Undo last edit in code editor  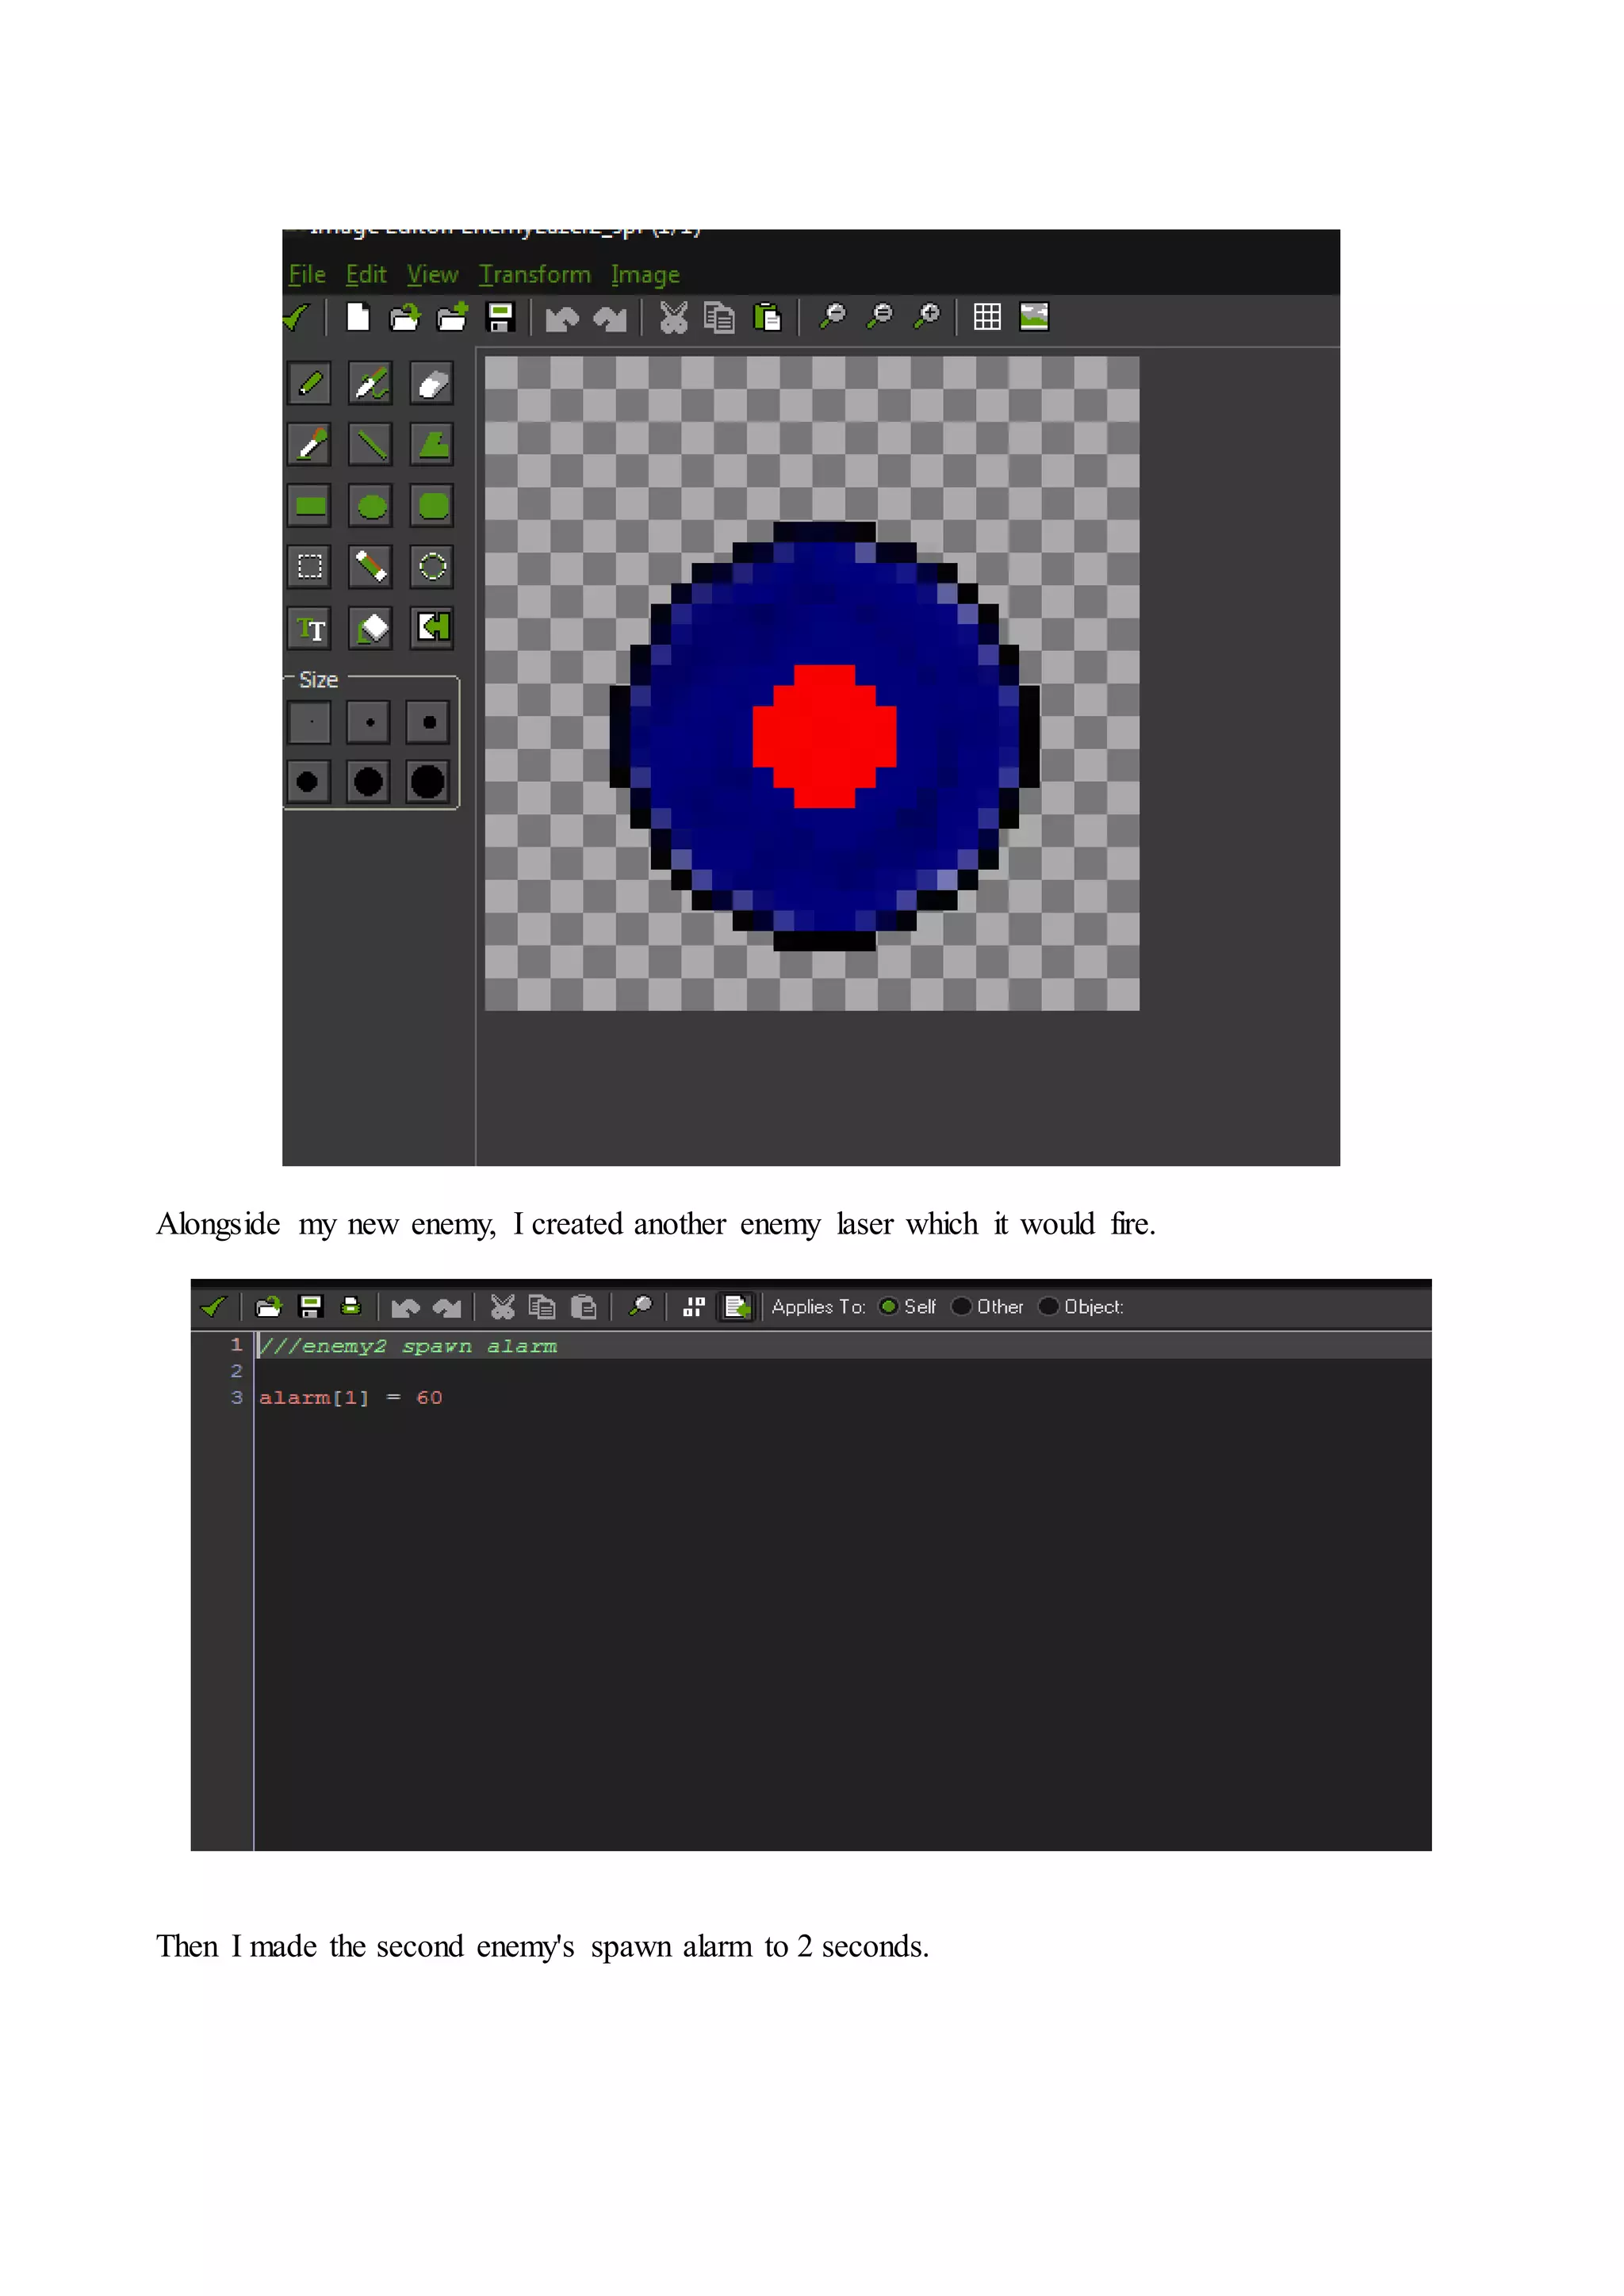405,1307
